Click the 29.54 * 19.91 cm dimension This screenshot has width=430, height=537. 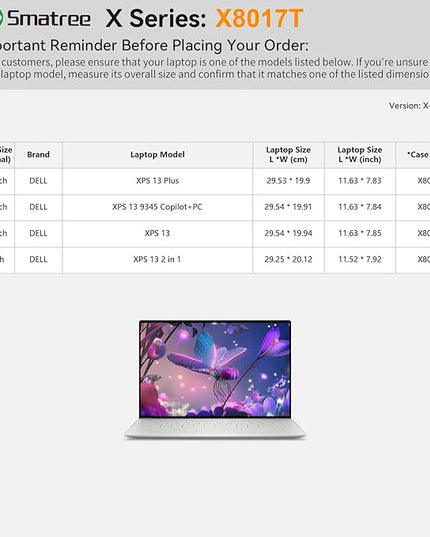288,207
